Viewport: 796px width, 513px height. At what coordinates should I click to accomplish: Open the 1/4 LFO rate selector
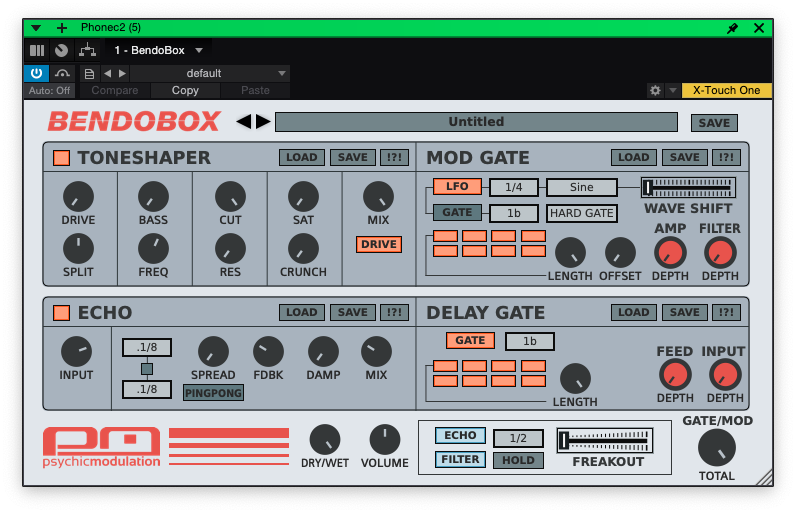tap(514, 187)
